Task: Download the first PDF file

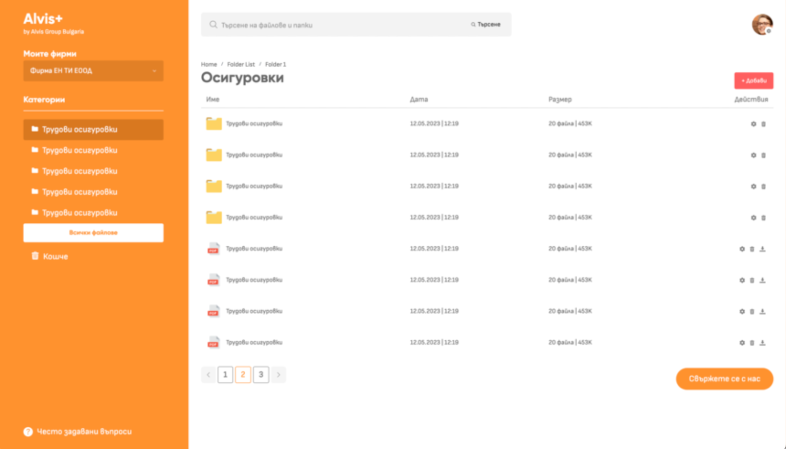Action: tap(762, 249)
